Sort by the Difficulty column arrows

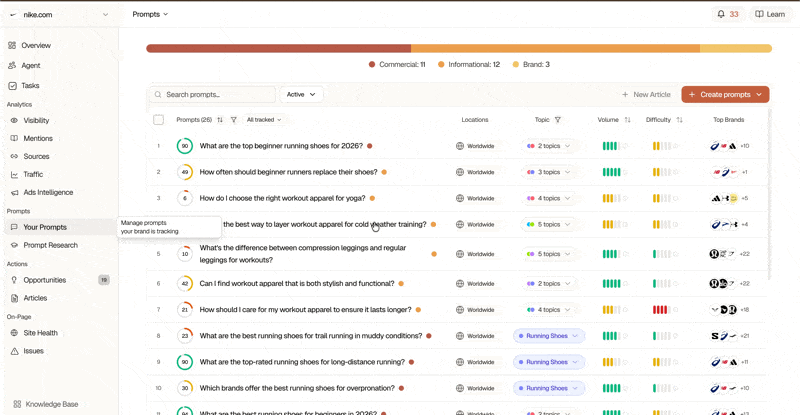pos(680,120)
